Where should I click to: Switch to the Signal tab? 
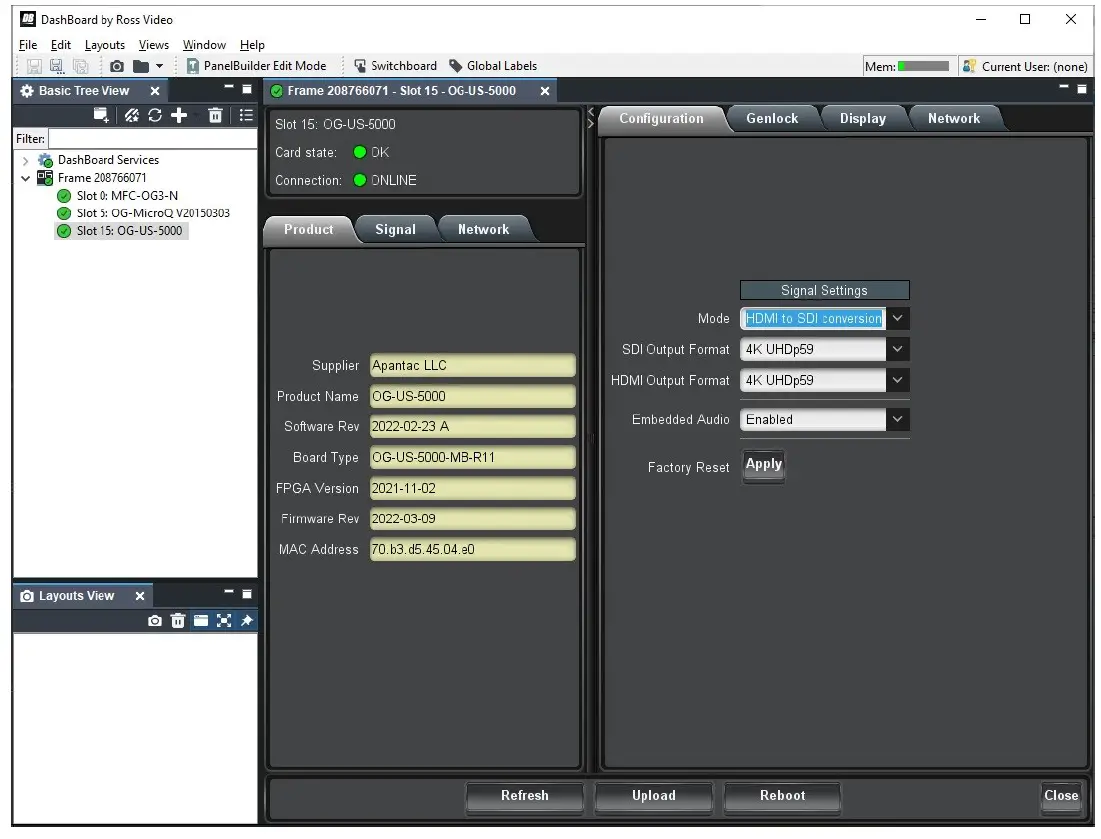(395, 230)
